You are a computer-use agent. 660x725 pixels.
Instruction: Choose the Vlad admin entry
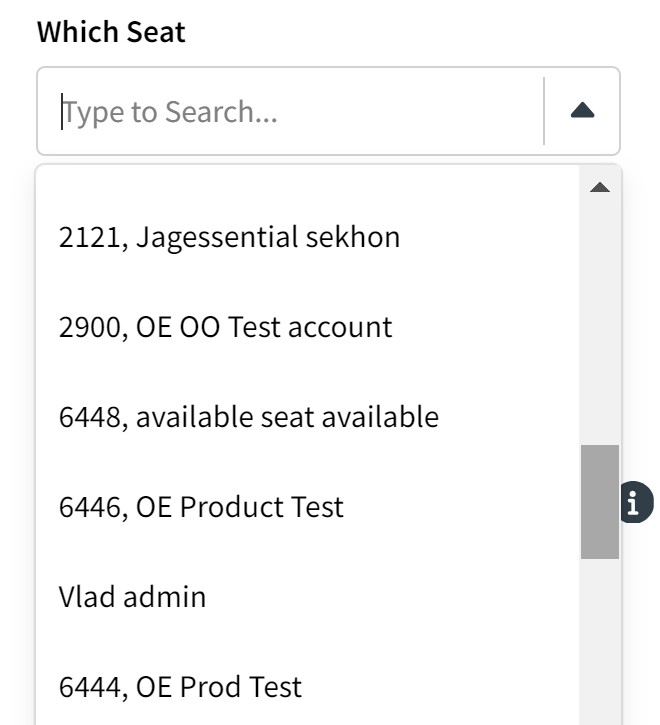[x=132, y=597]
